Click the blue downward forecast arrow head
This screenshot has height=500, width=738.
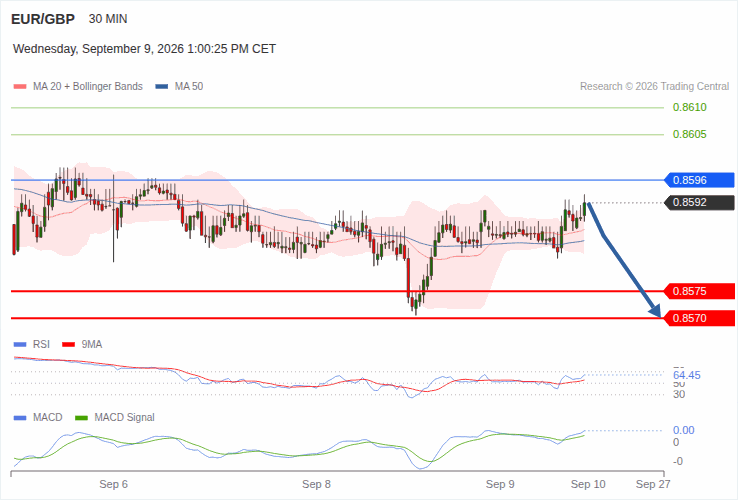tap(655, 310)
